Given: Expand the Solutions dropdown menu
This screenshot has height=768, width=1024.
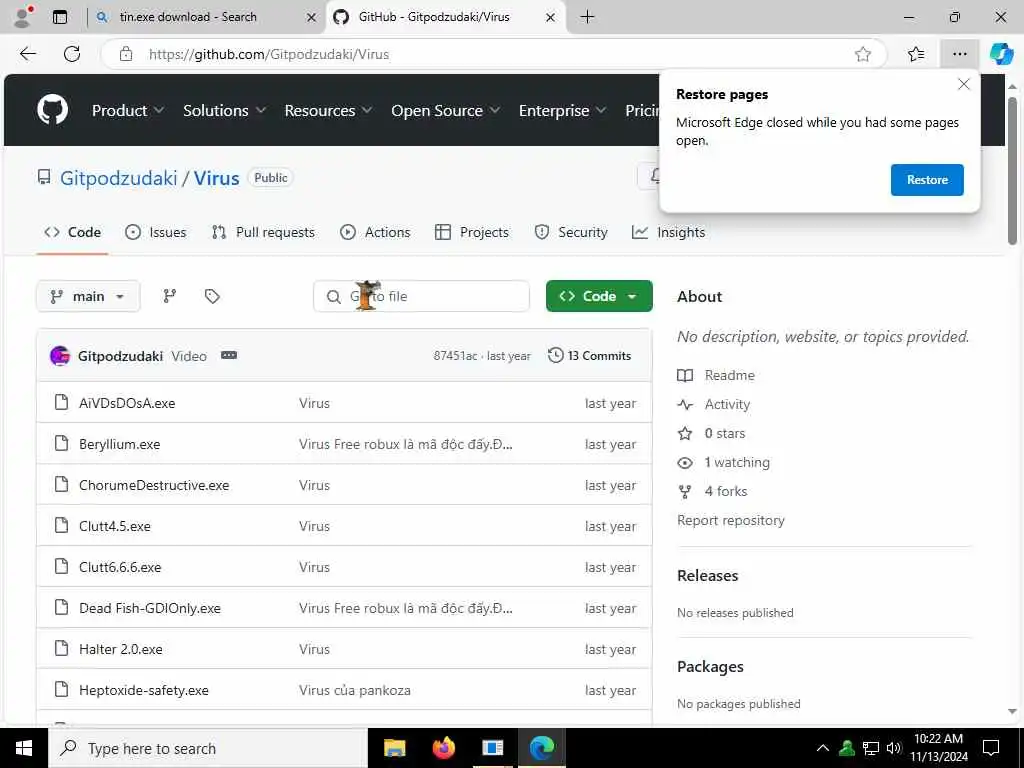Looking at the screenshot, I should click(x=224, y=110).
